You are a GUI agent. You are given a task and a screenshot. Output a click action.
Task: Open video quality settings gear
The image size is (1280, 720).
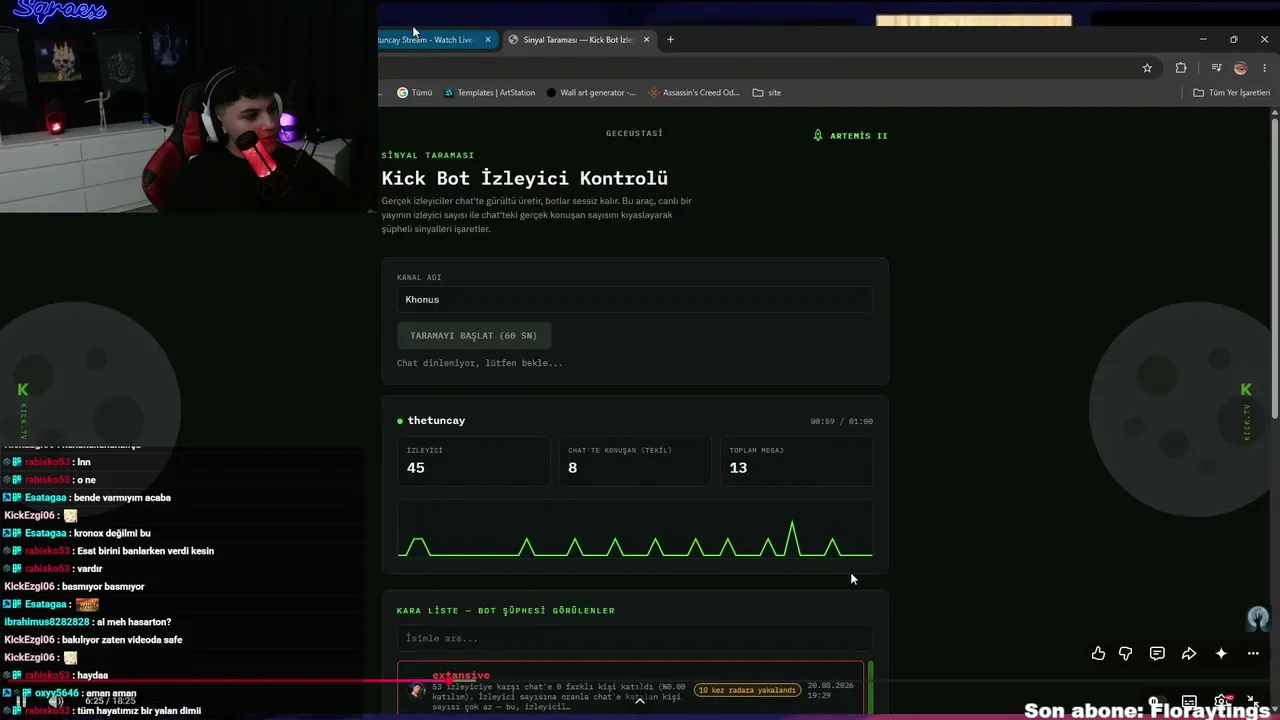pyautogui.click(x=1222, y=702)
